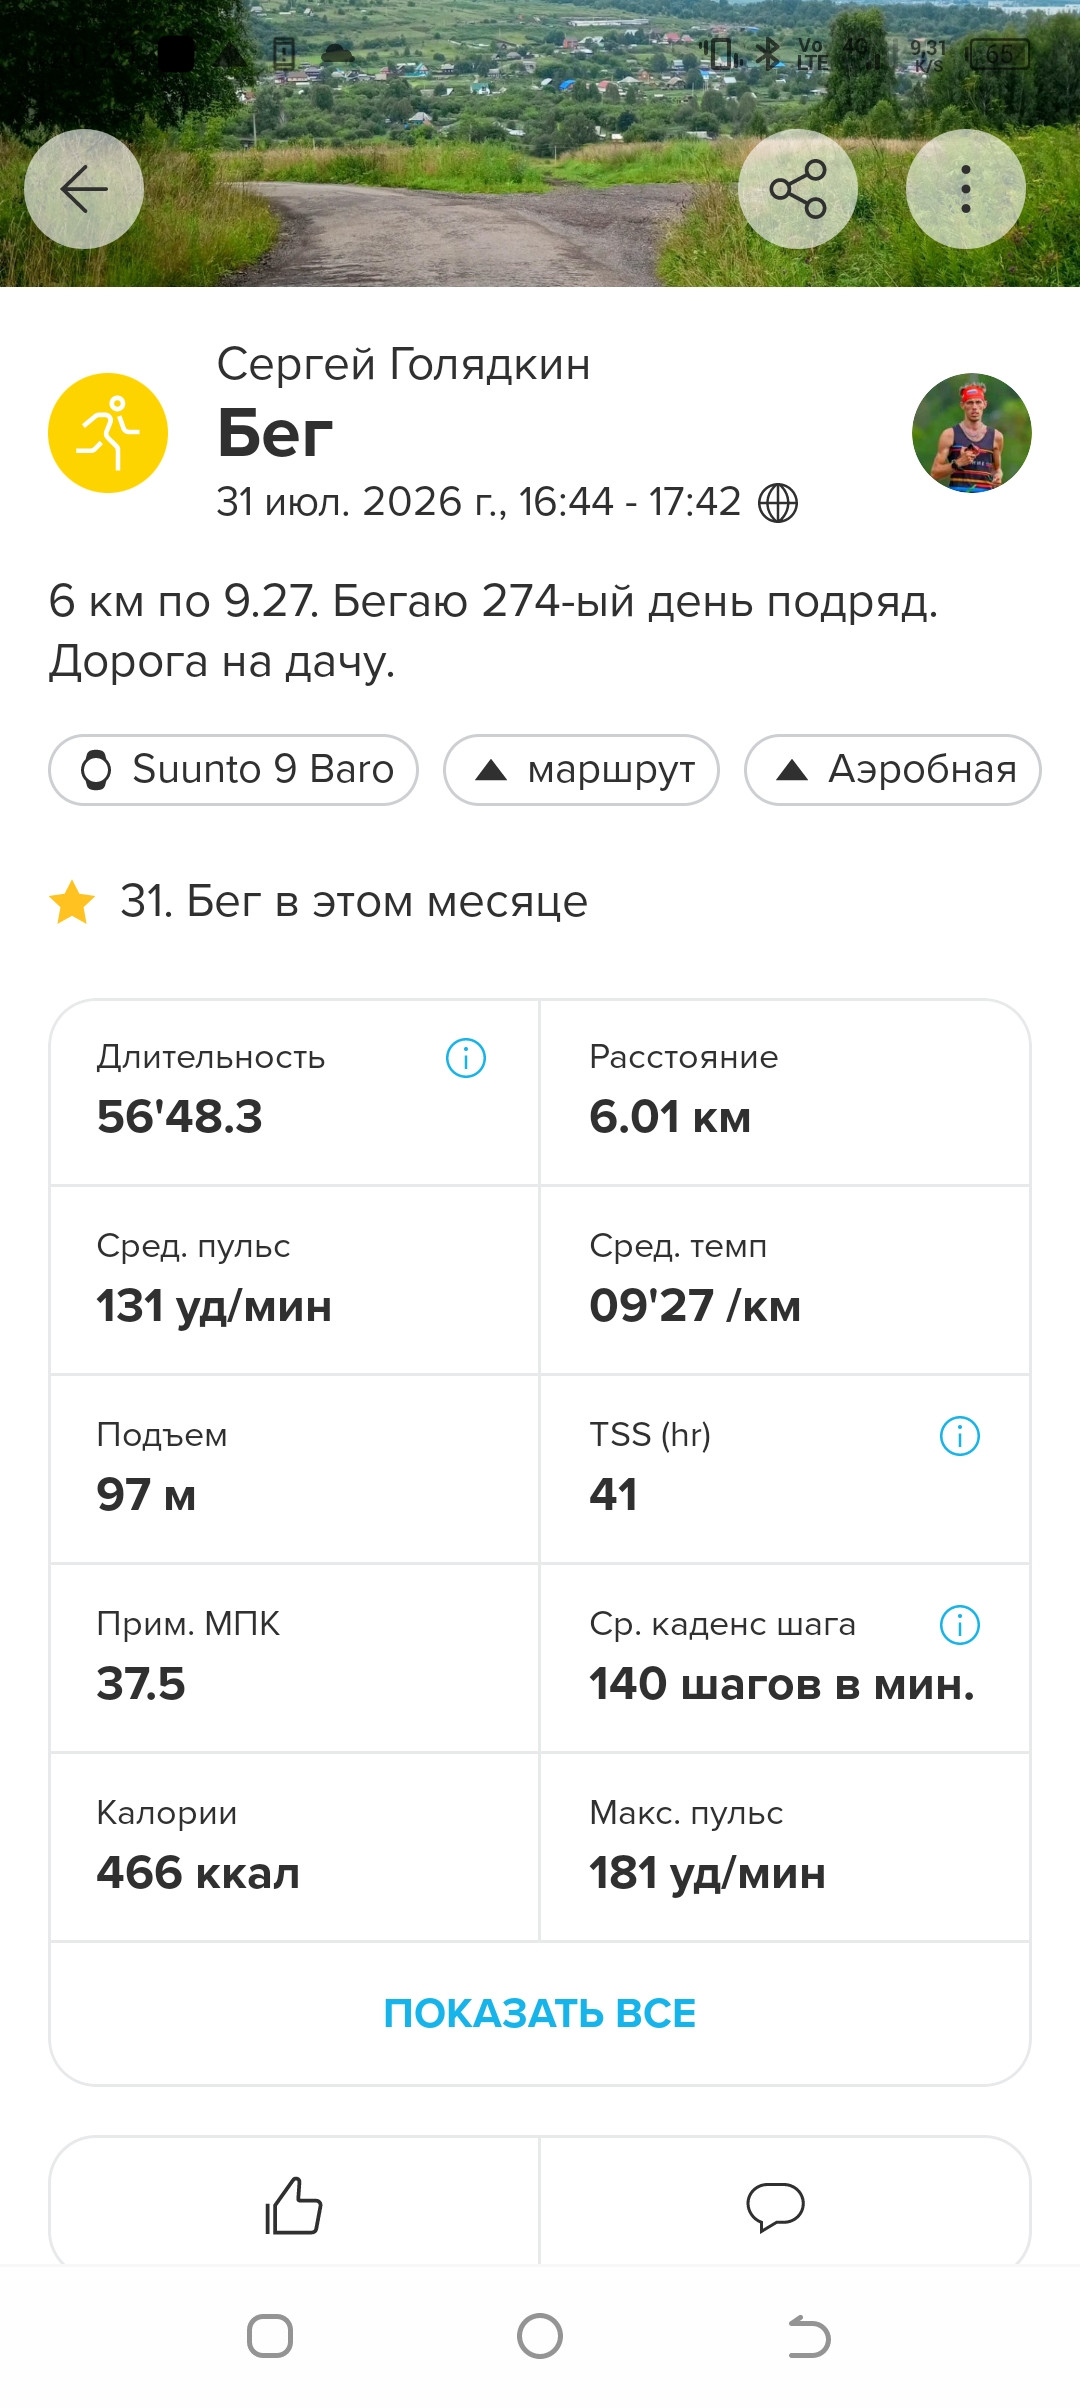Tap the Android home navigation button
This screenshot has width=1080, height=2408.
point(540,2337)
